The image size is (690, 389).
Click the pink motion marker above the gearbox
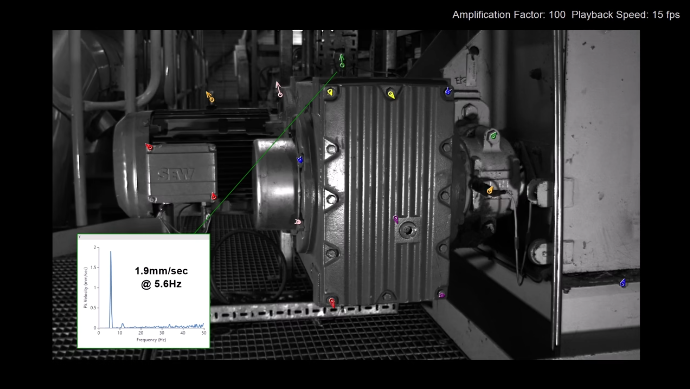[279, 89]
